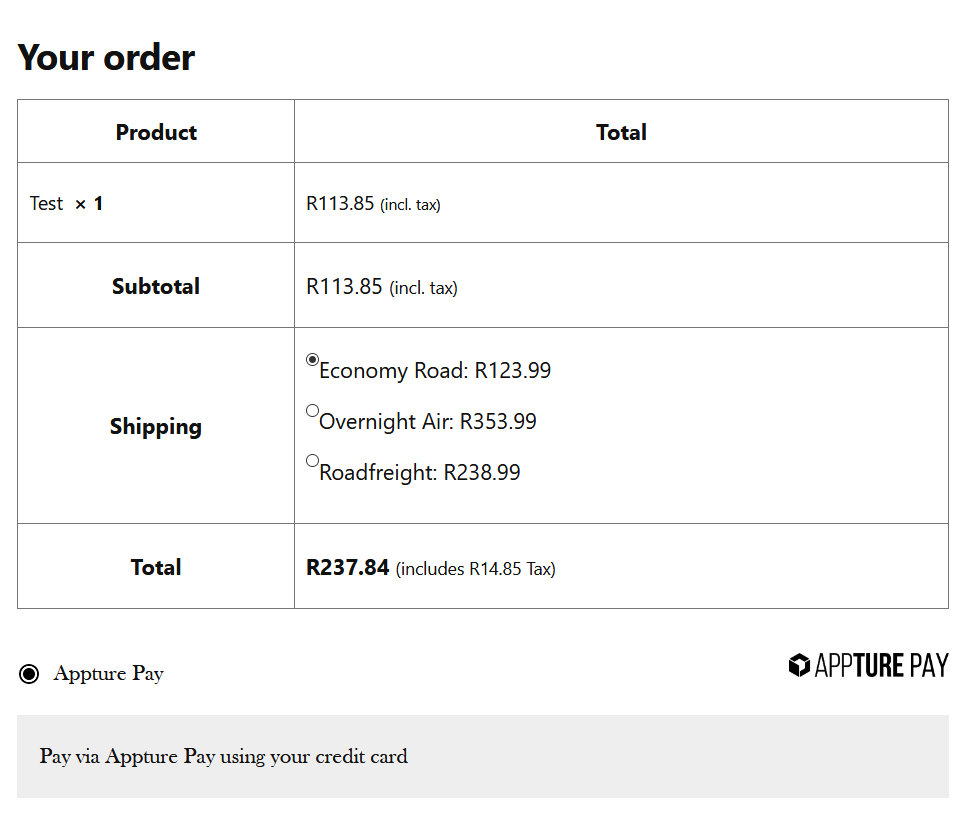Click the Overnight Air: R353.99 label
The height and width of the screenshot is (821, 972).
point(428,422)
